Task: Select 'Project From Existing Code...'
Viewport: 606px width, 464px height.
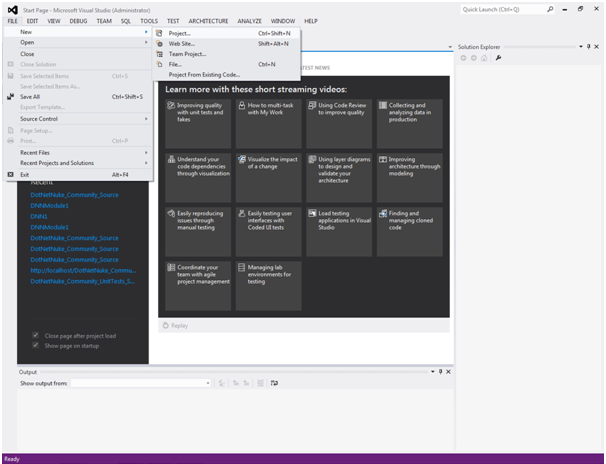Action: coord(226,75)
